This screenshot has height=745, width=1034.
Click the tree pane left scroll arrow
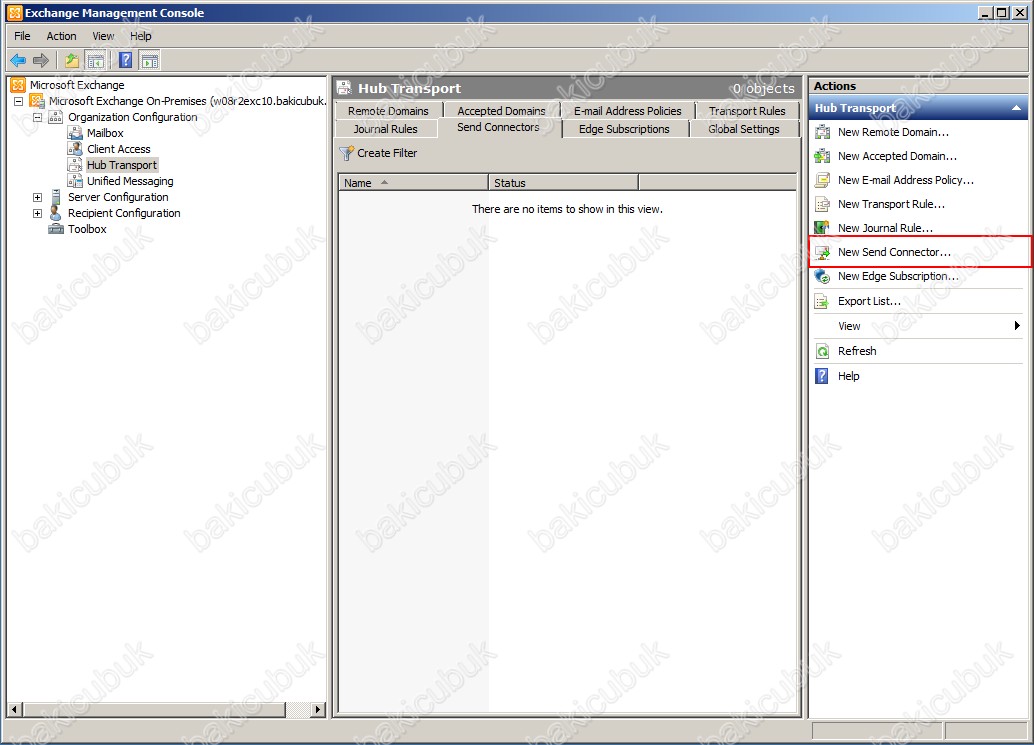click(x=15, y=709)
